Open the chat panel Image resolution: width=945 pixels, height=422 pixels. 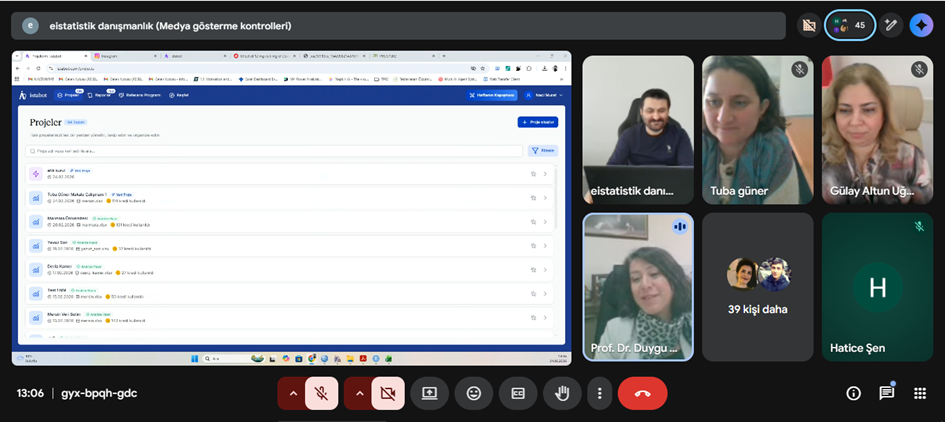(886, 393)
